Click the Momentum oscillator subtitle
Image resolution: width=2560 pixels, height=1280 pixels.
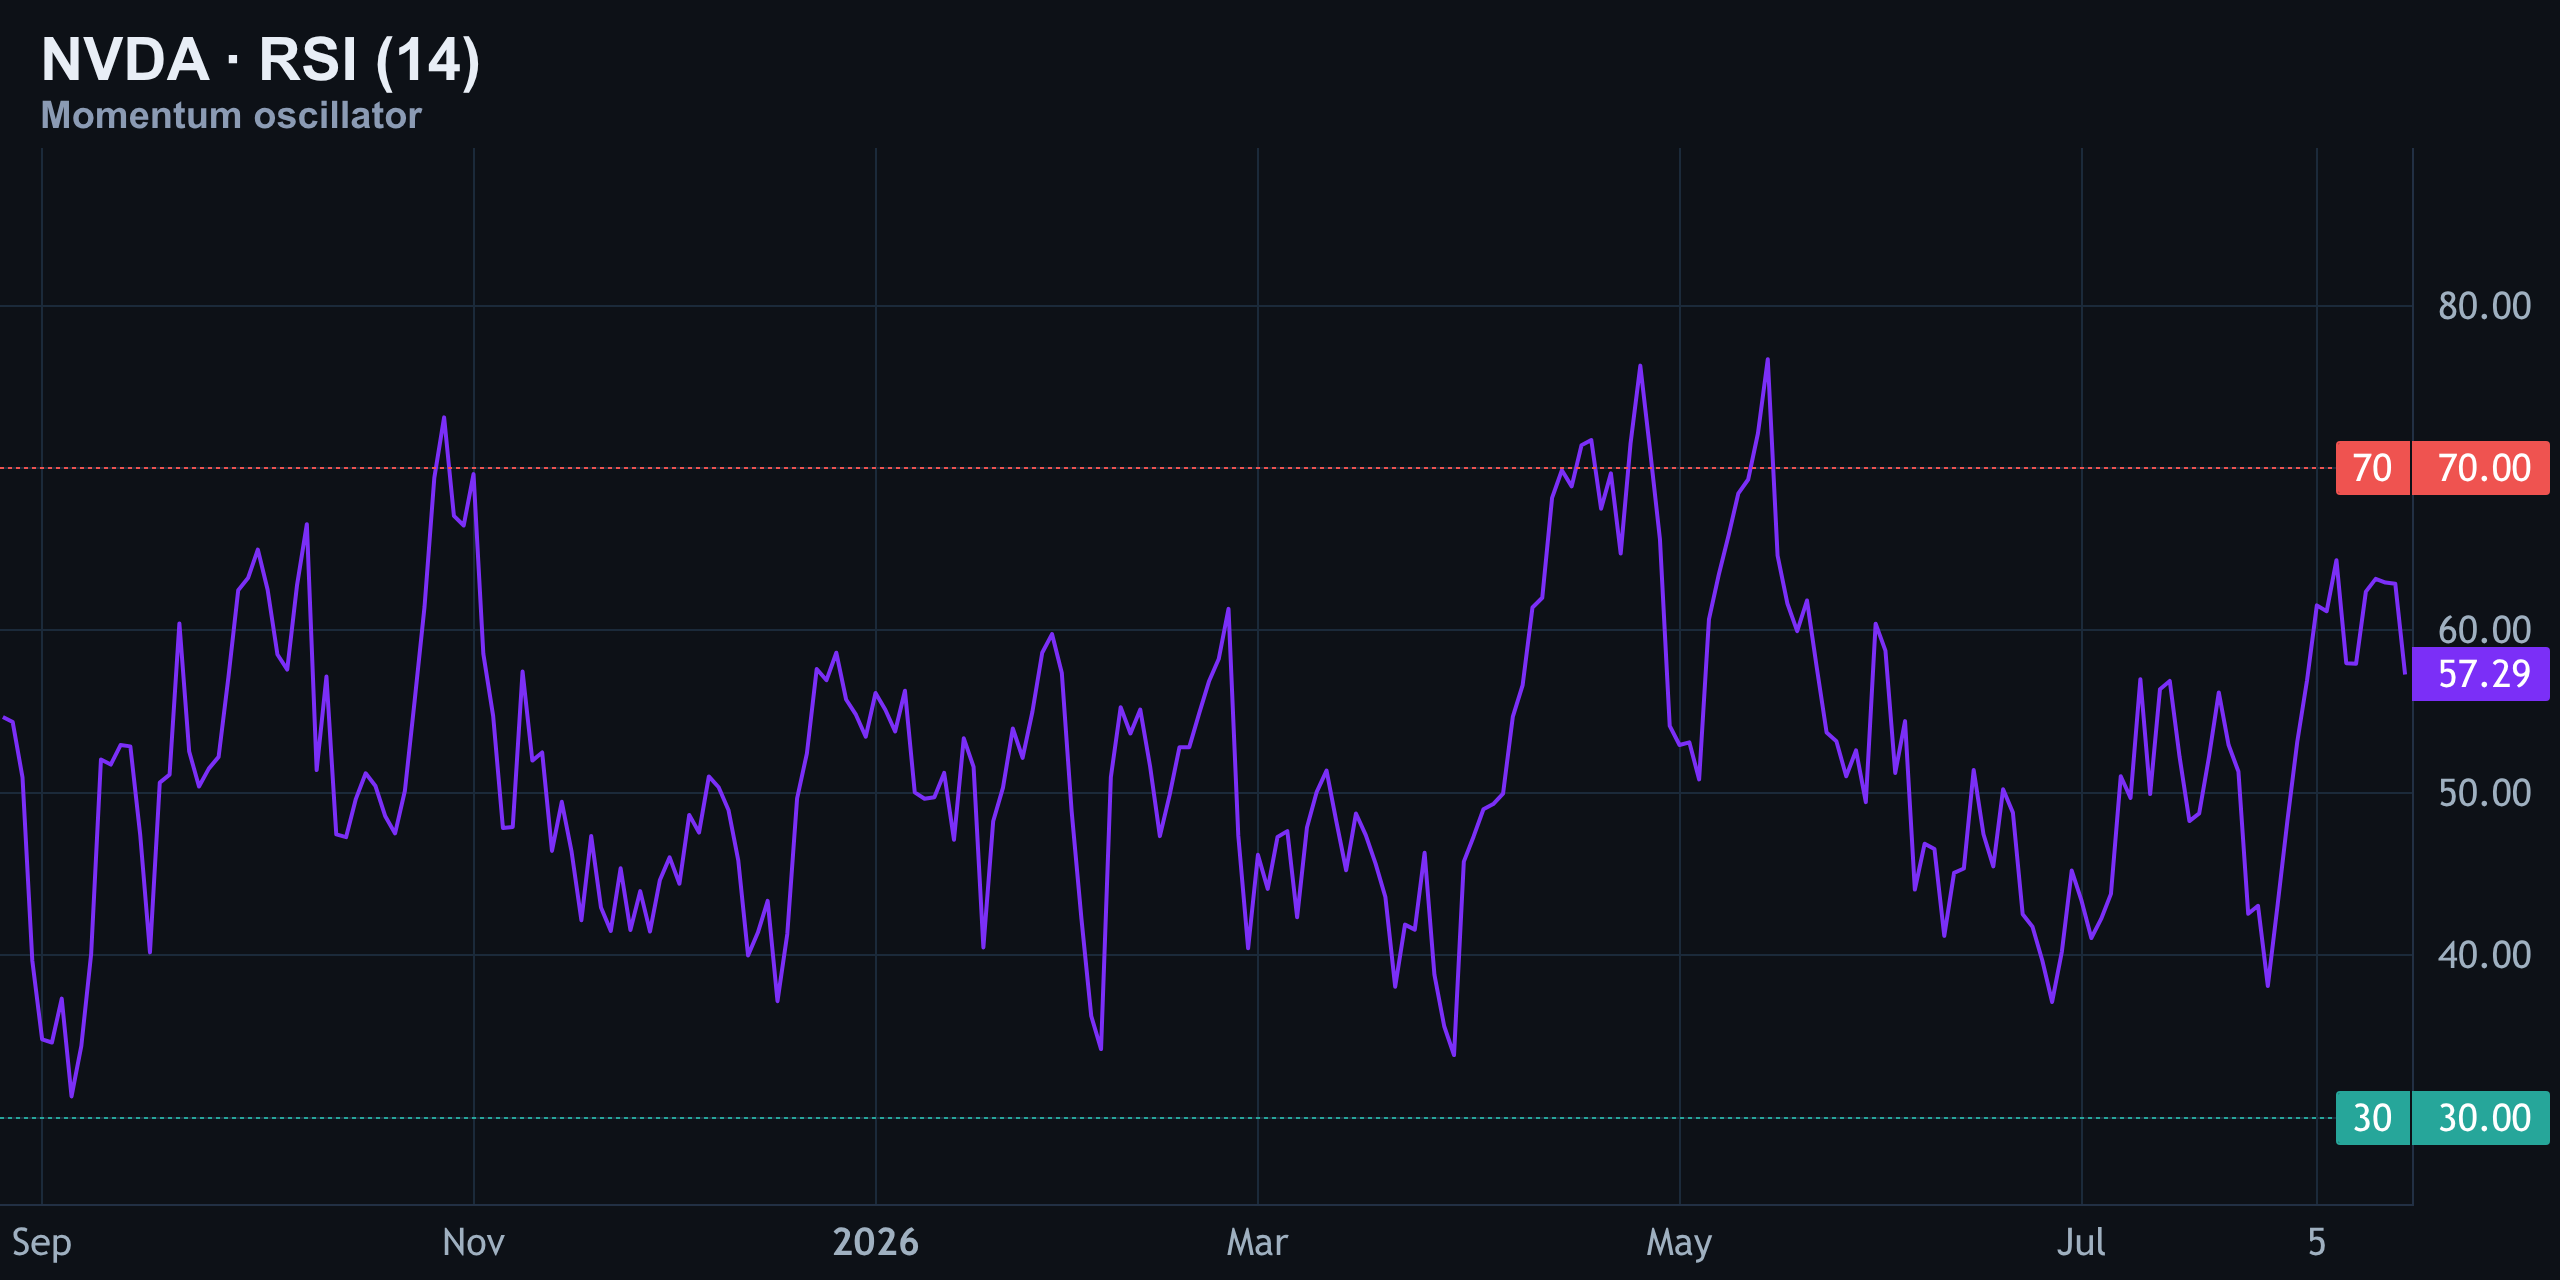(231, 116)
